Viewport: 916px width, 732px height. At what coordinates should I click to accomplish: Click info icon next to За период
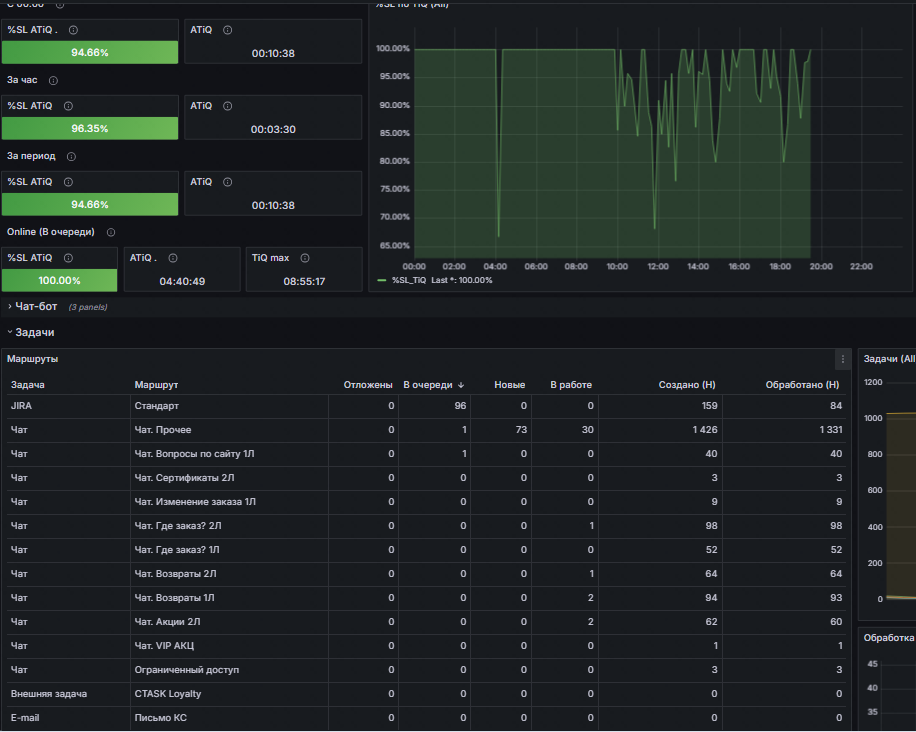click(x=71, y=157)
